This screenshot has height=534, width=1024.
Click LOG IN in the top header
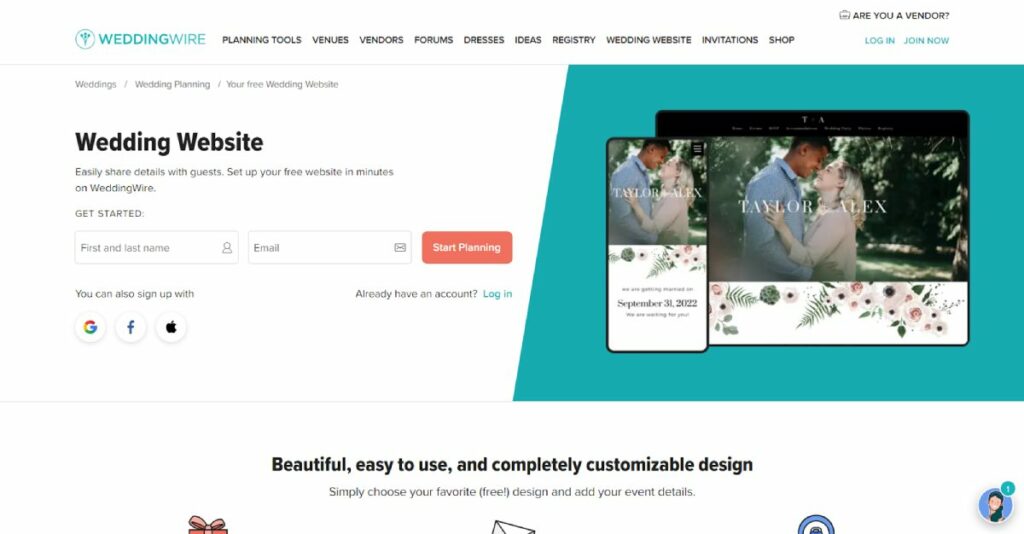coord(880,40)
